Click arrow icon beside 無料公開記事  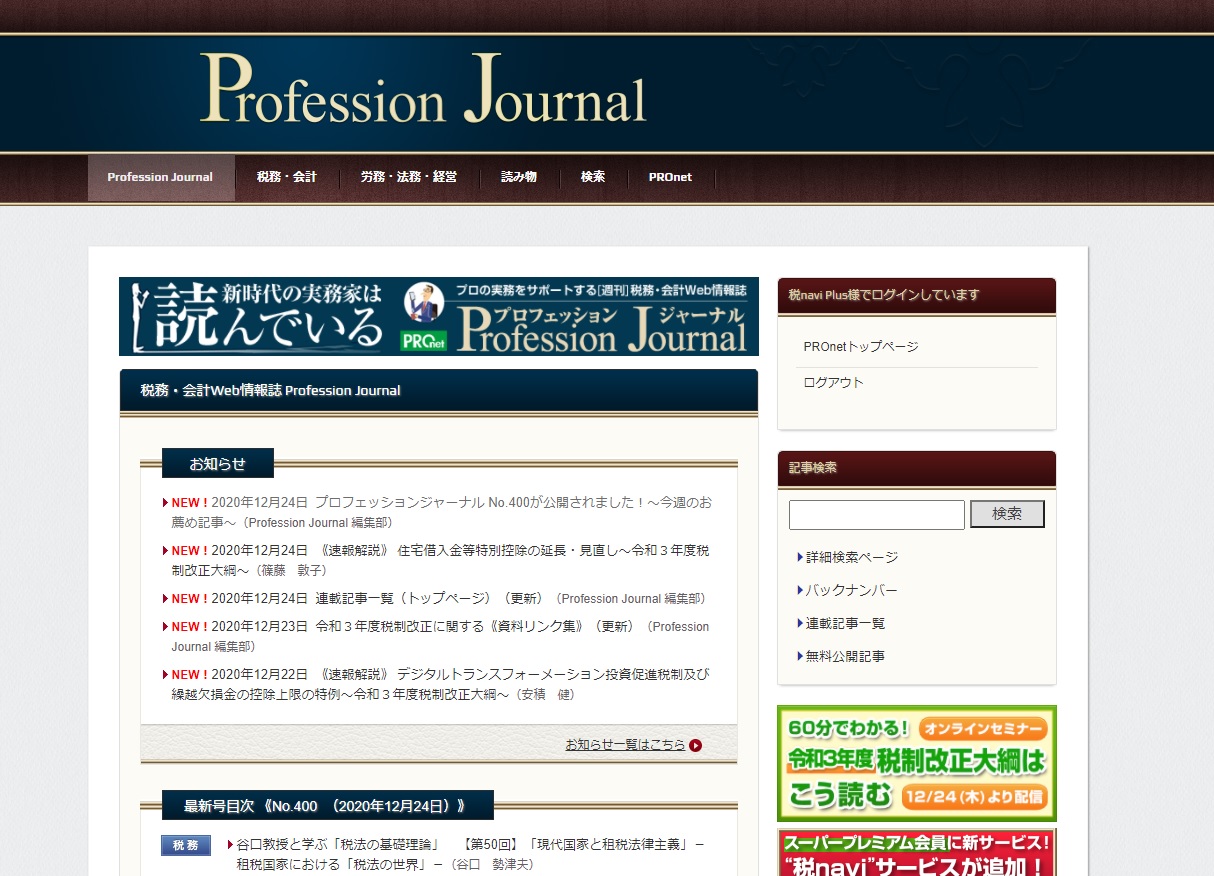(x=800, y=656)
